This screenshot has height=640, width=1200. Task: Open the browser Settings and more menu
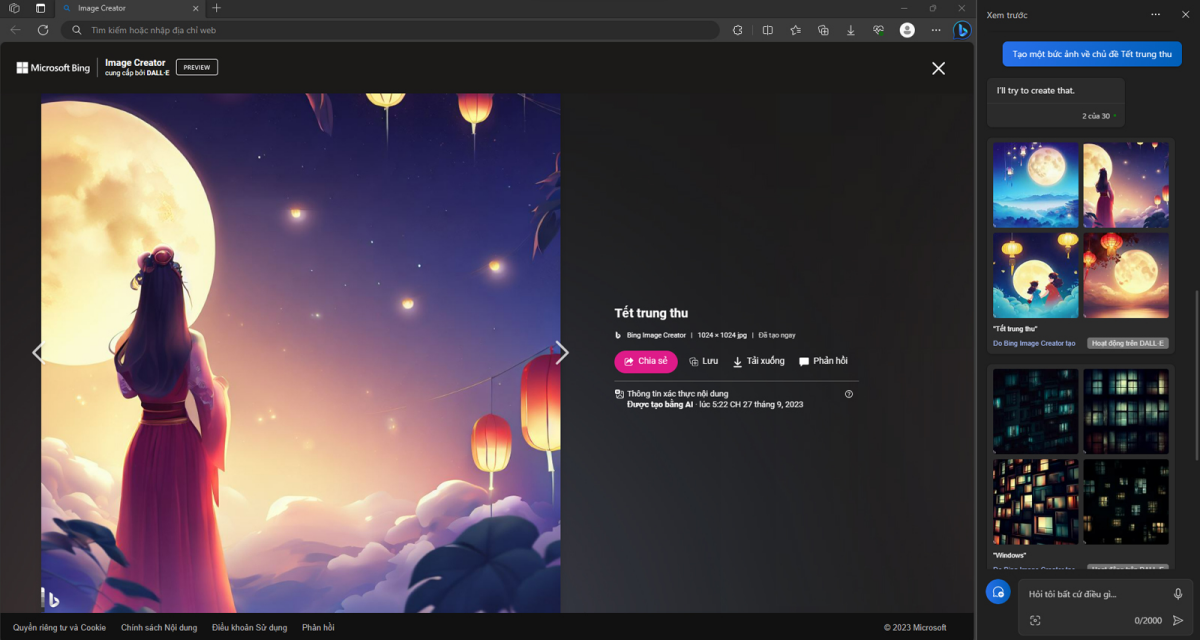(x=935, y=30)
